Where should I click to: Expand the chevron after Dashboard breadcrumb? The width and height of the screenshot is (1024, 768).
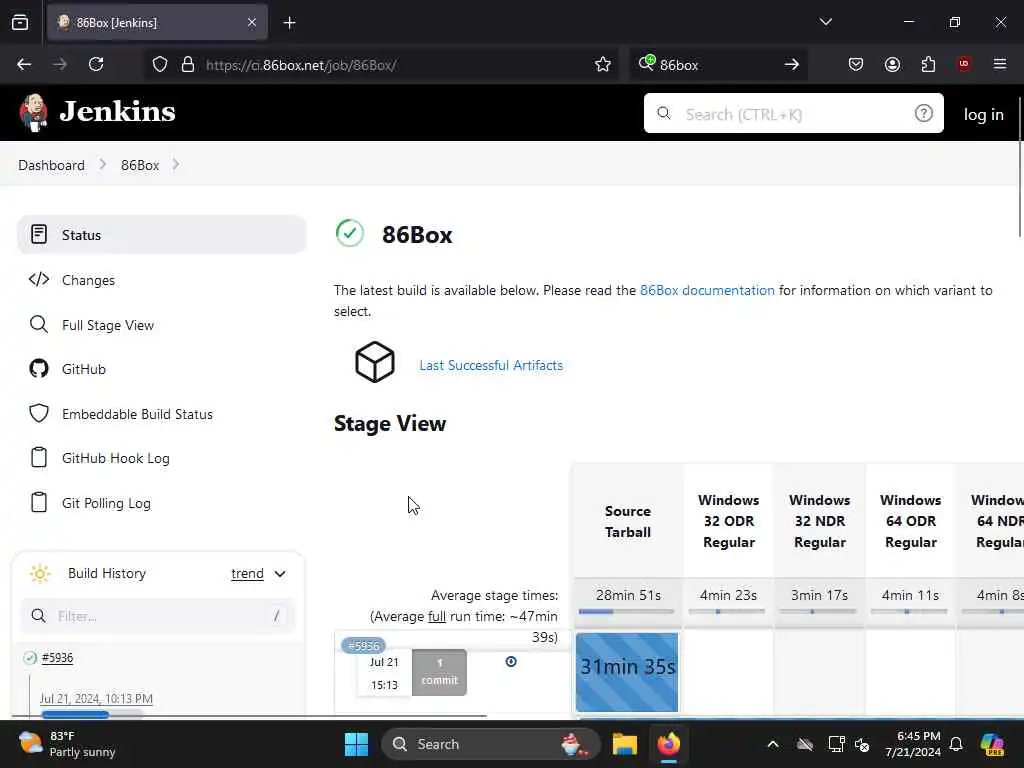coord(103,165)
